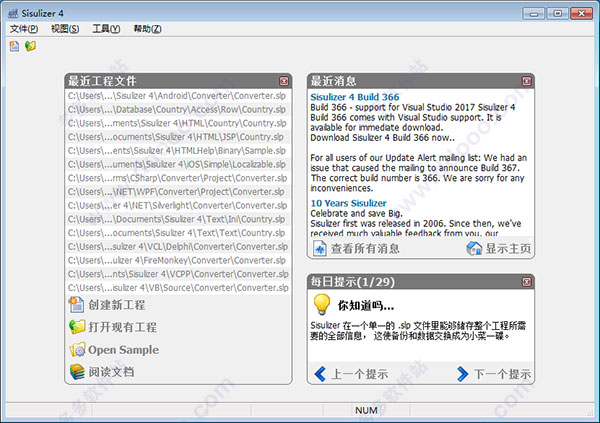Viewport: 600px width, 423px height.
Task: Open the 10 Years Sisulizer news headline
Action: (348, 203)
